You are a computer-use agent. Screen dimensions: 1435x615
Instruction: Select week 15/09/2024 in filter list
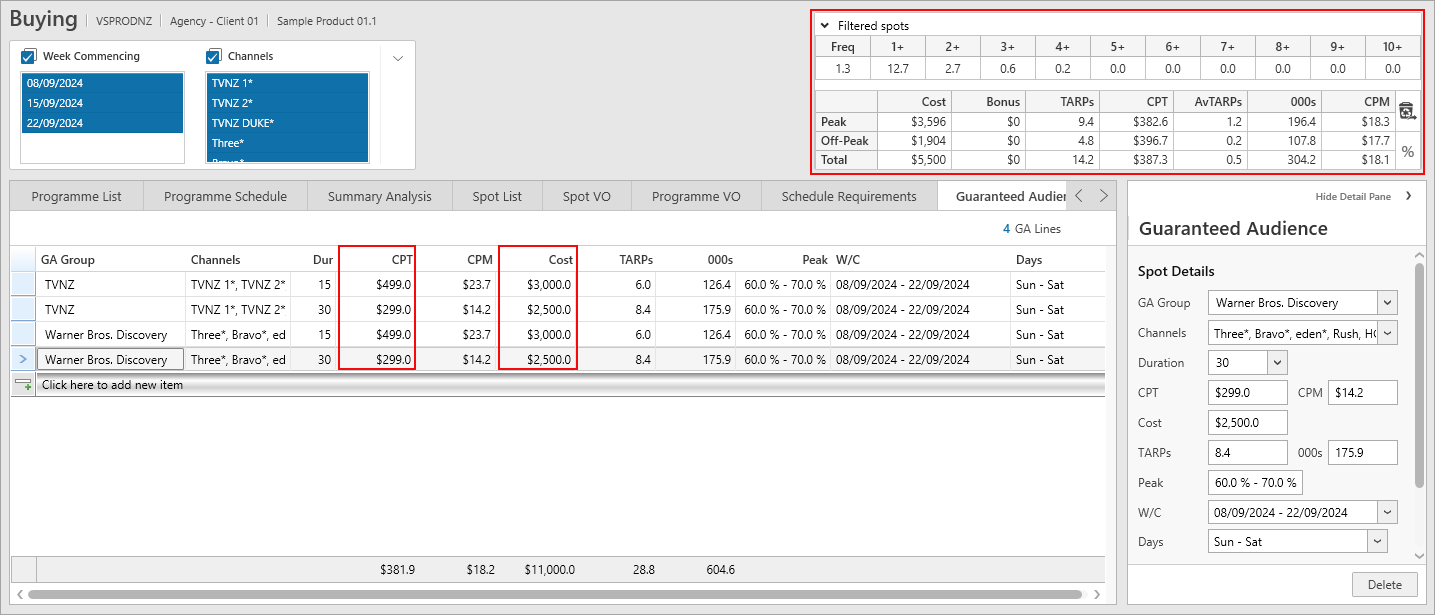click(102, 103)
